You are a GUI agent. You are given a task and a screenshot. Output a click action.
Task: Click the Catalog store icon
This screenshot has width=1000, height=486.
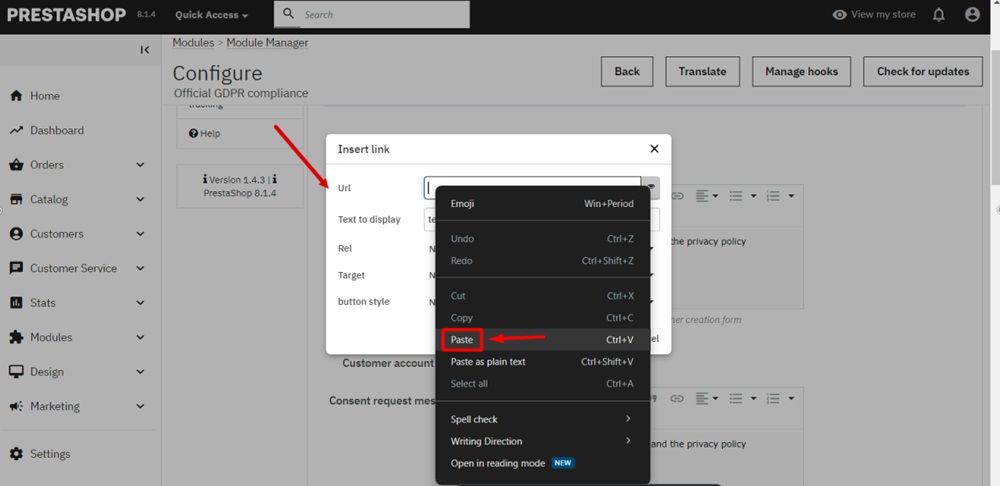pyautogui.click(x=17, y=199)
